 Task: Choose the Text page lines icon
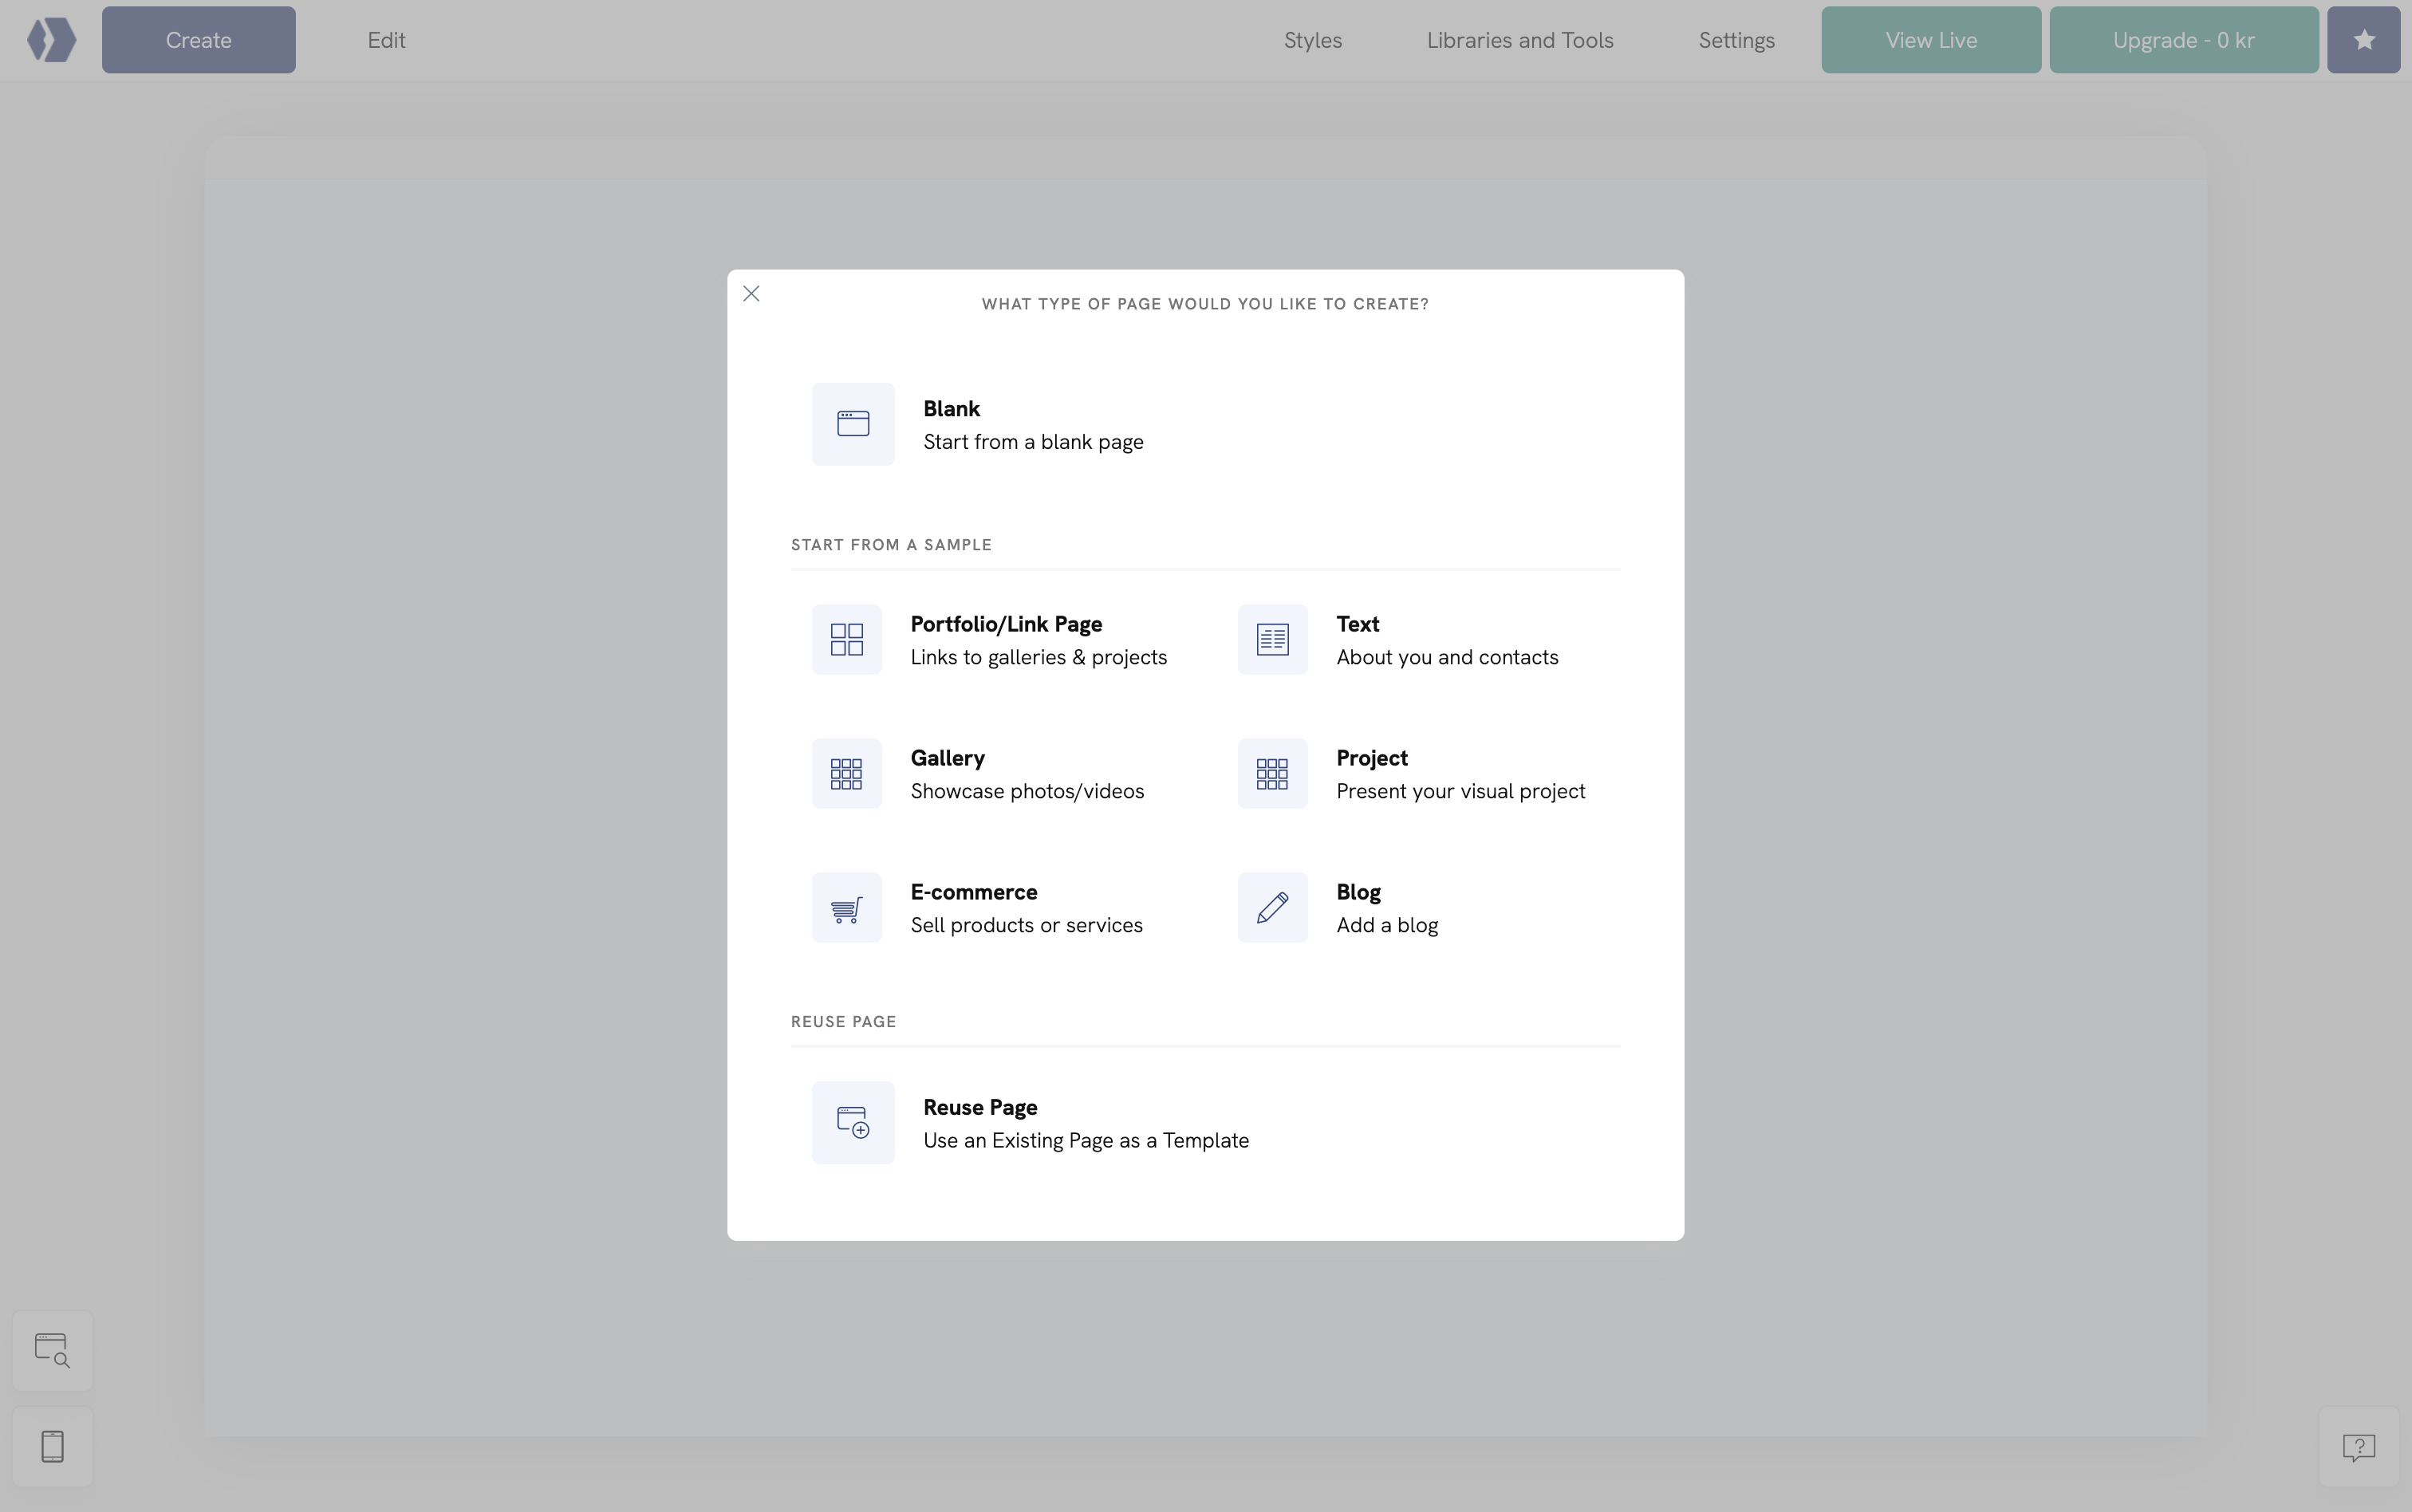pos(1272,640)
